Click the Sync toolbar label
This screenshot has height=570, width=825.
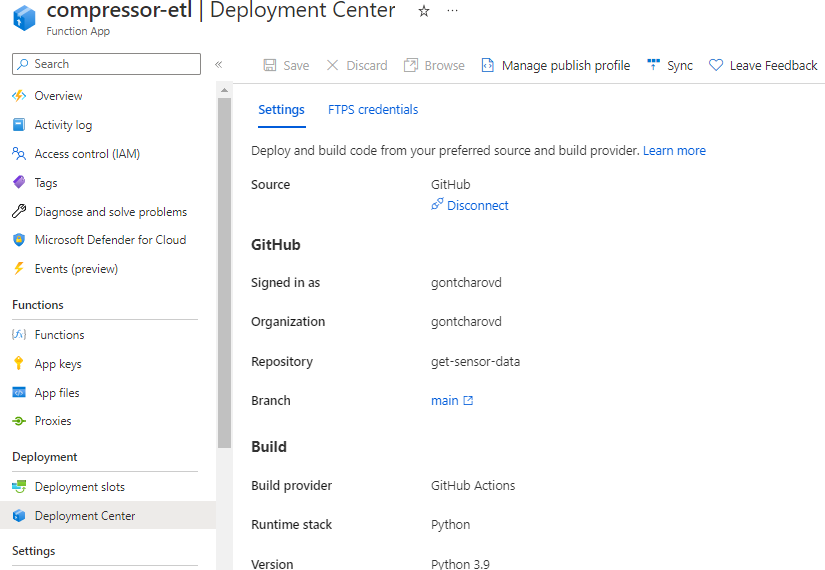coord(680,66)
